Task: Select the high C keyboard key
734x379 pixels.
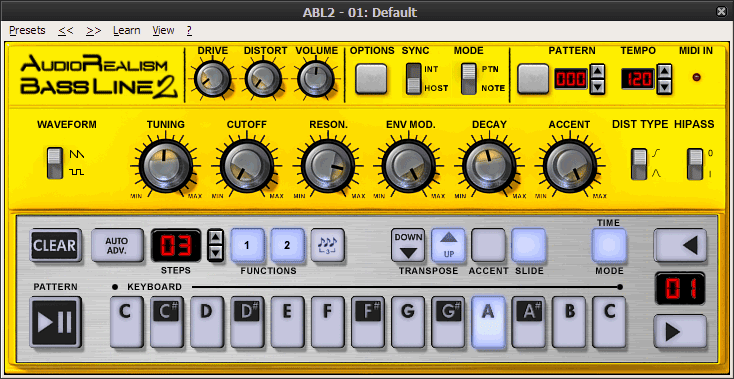Action: [x=609, y=322]
